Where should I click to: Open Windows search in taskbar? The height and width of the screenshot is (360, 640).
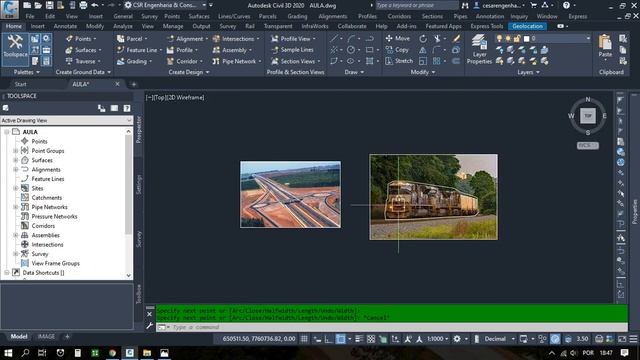pyautogui.click(x=25, y=353)
